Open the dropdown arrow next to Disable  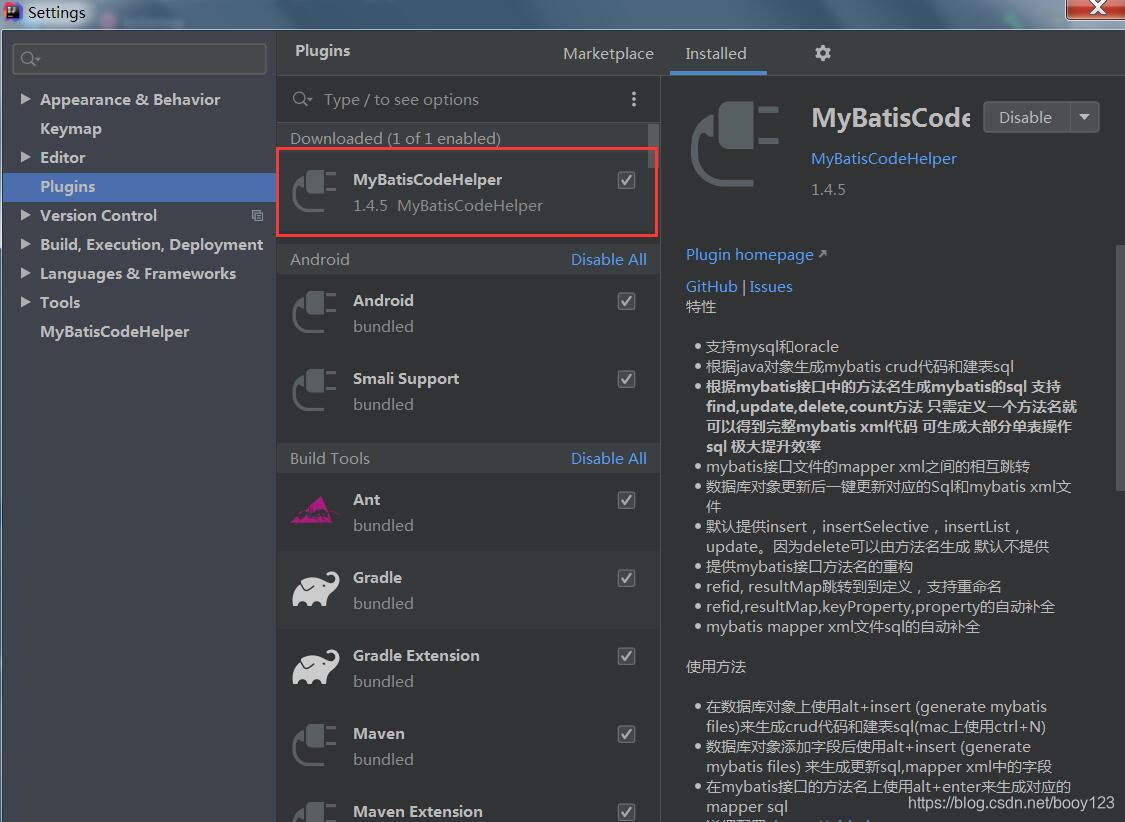(x=1085, y=117)
